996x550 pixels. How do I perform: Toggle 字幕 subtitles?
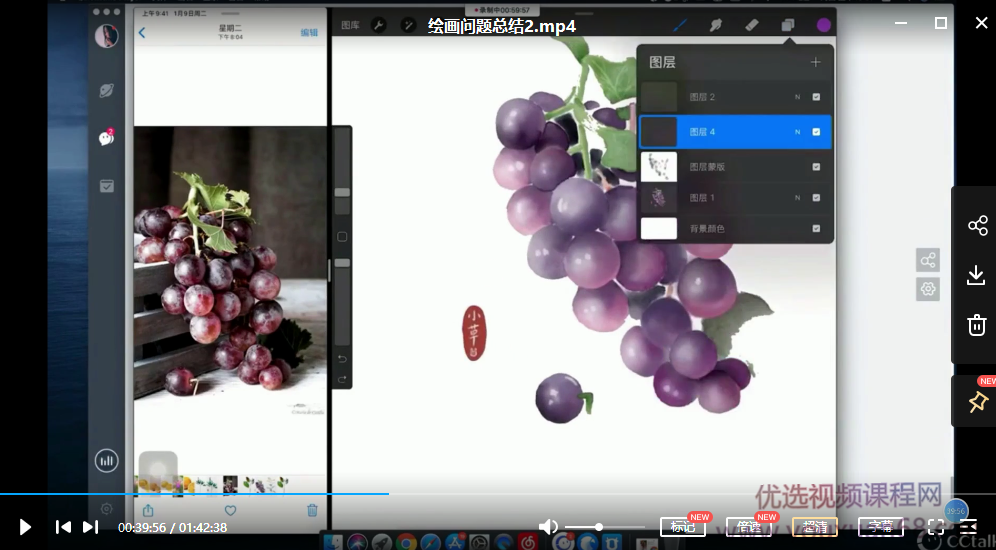tap(880, 527)
